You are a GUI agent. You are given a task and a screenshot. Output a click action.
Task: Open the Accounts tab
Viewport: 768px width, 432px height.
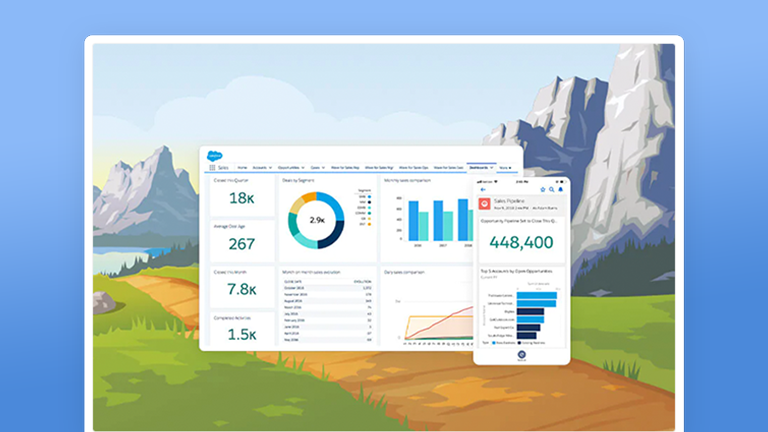(259, 168)
